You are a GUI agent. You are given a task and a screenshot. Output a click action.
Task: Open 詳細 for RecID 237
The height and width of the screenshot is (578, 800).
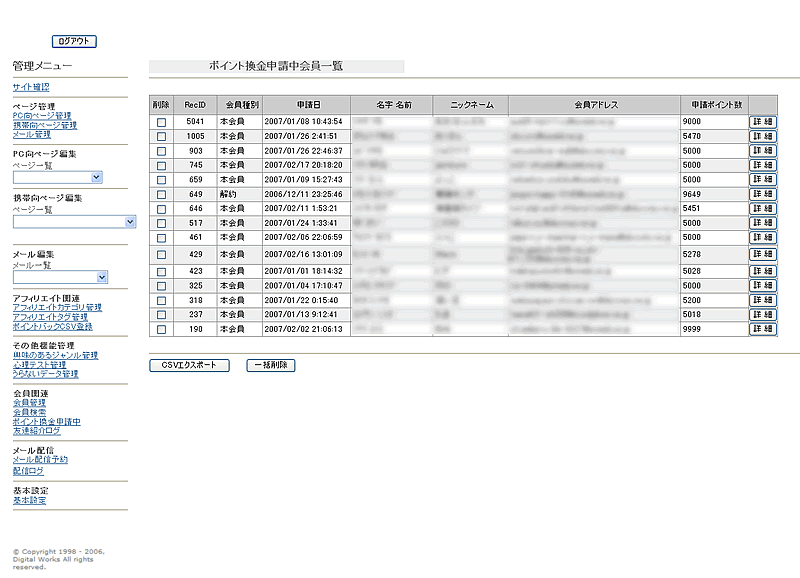(763, 315)
